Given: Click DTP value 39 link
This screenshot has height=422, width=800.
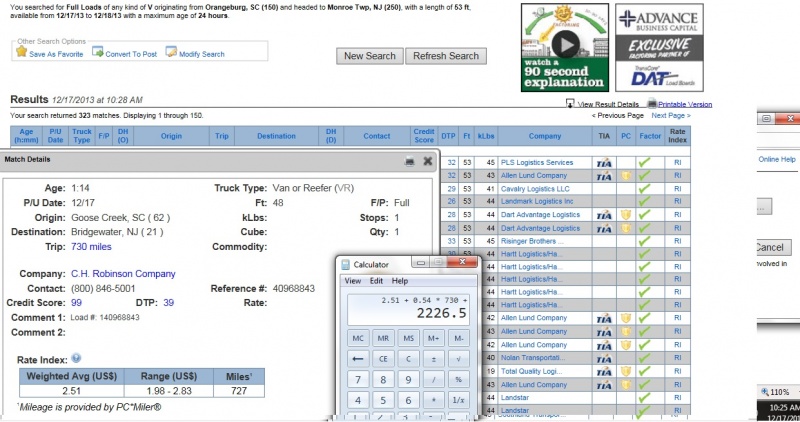Looking at the screenshot, I should coord(168,303).
